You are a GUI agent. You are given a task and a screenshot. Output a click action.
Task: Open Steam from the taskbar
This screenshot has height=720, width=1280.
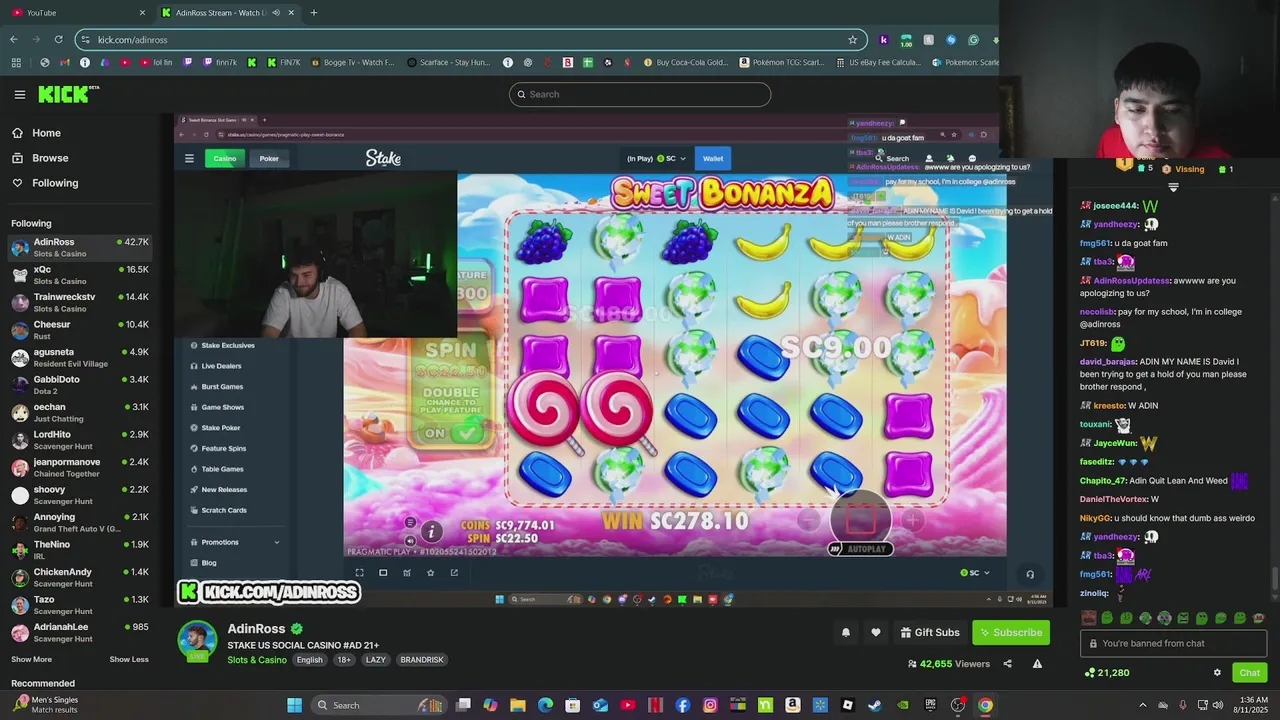(x=875, y=705)
